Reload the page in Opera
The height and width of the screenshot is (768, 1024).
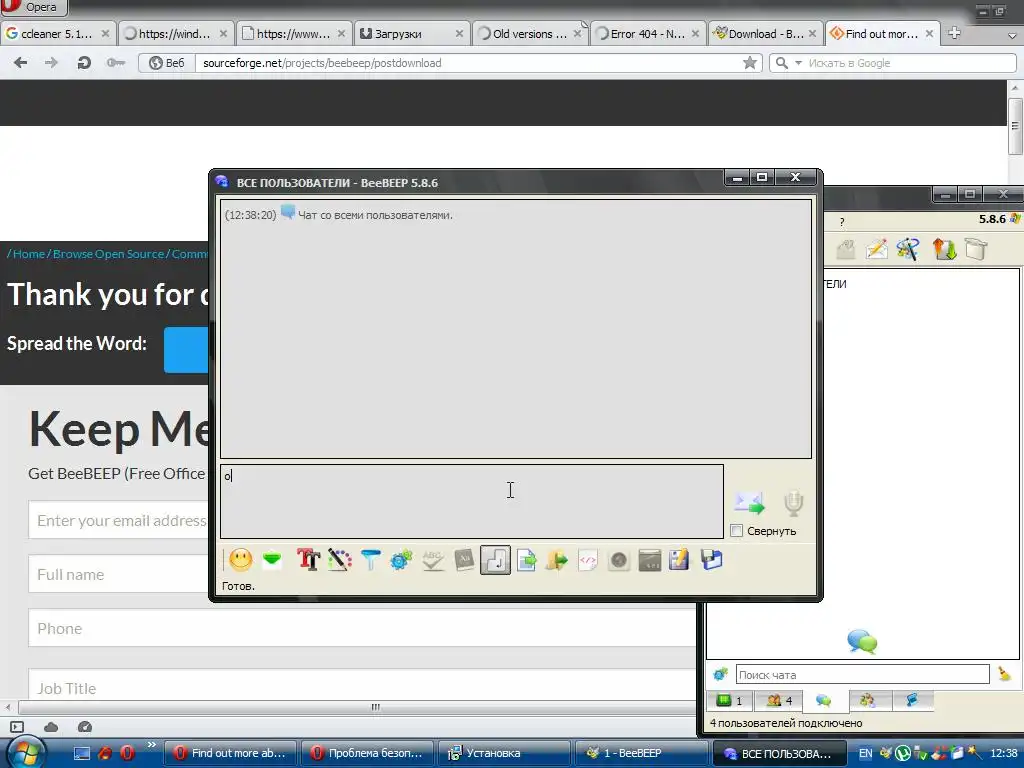[84, 63]
